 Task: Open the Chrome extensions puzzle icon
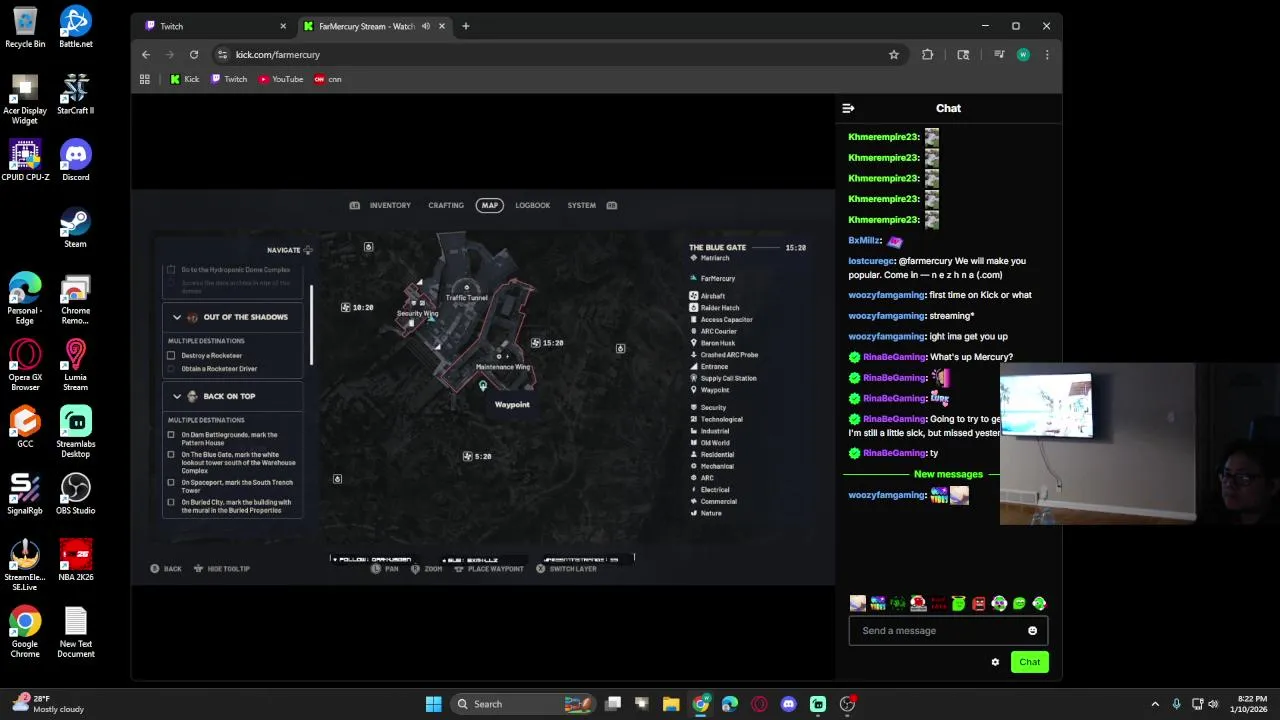[x=928, y=55]
